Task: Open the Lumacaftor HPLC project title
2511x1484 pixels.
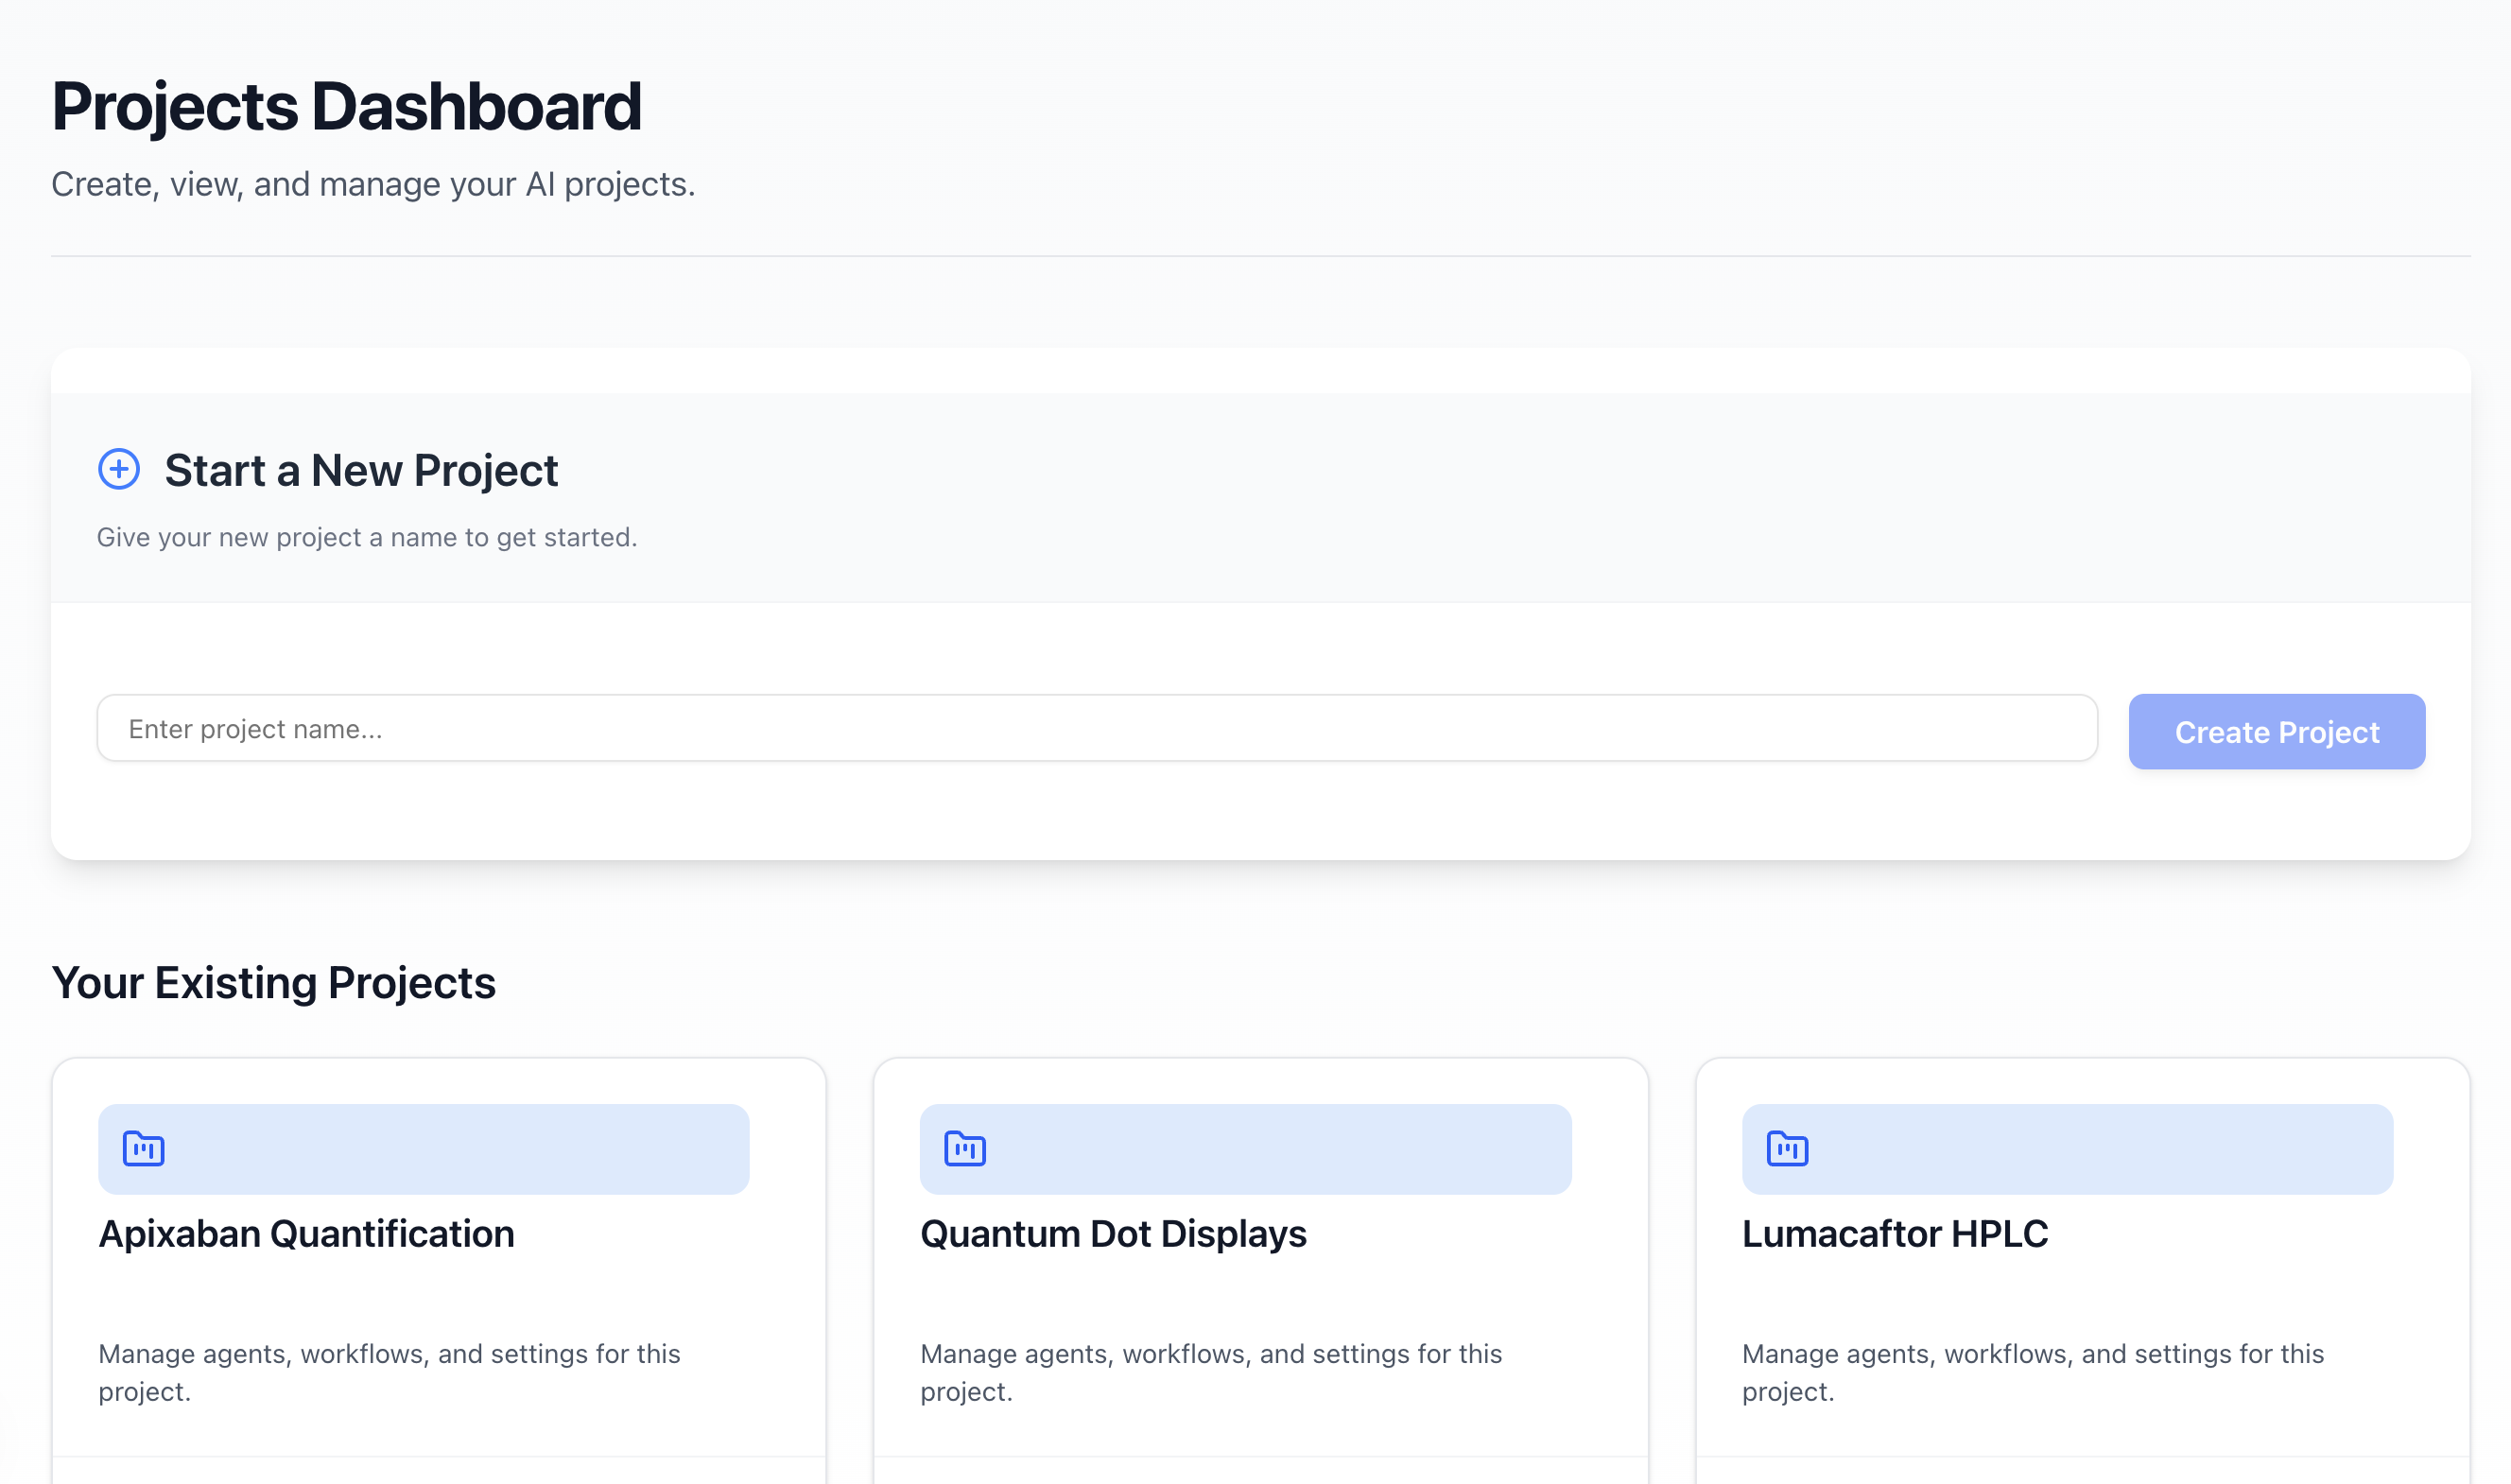Action: (1894, 1233)
